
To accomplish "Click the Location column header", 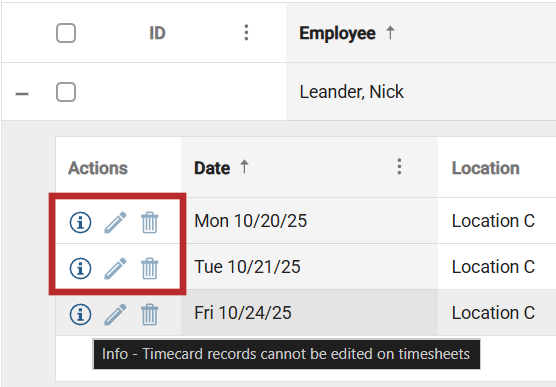I will point(485,168).
